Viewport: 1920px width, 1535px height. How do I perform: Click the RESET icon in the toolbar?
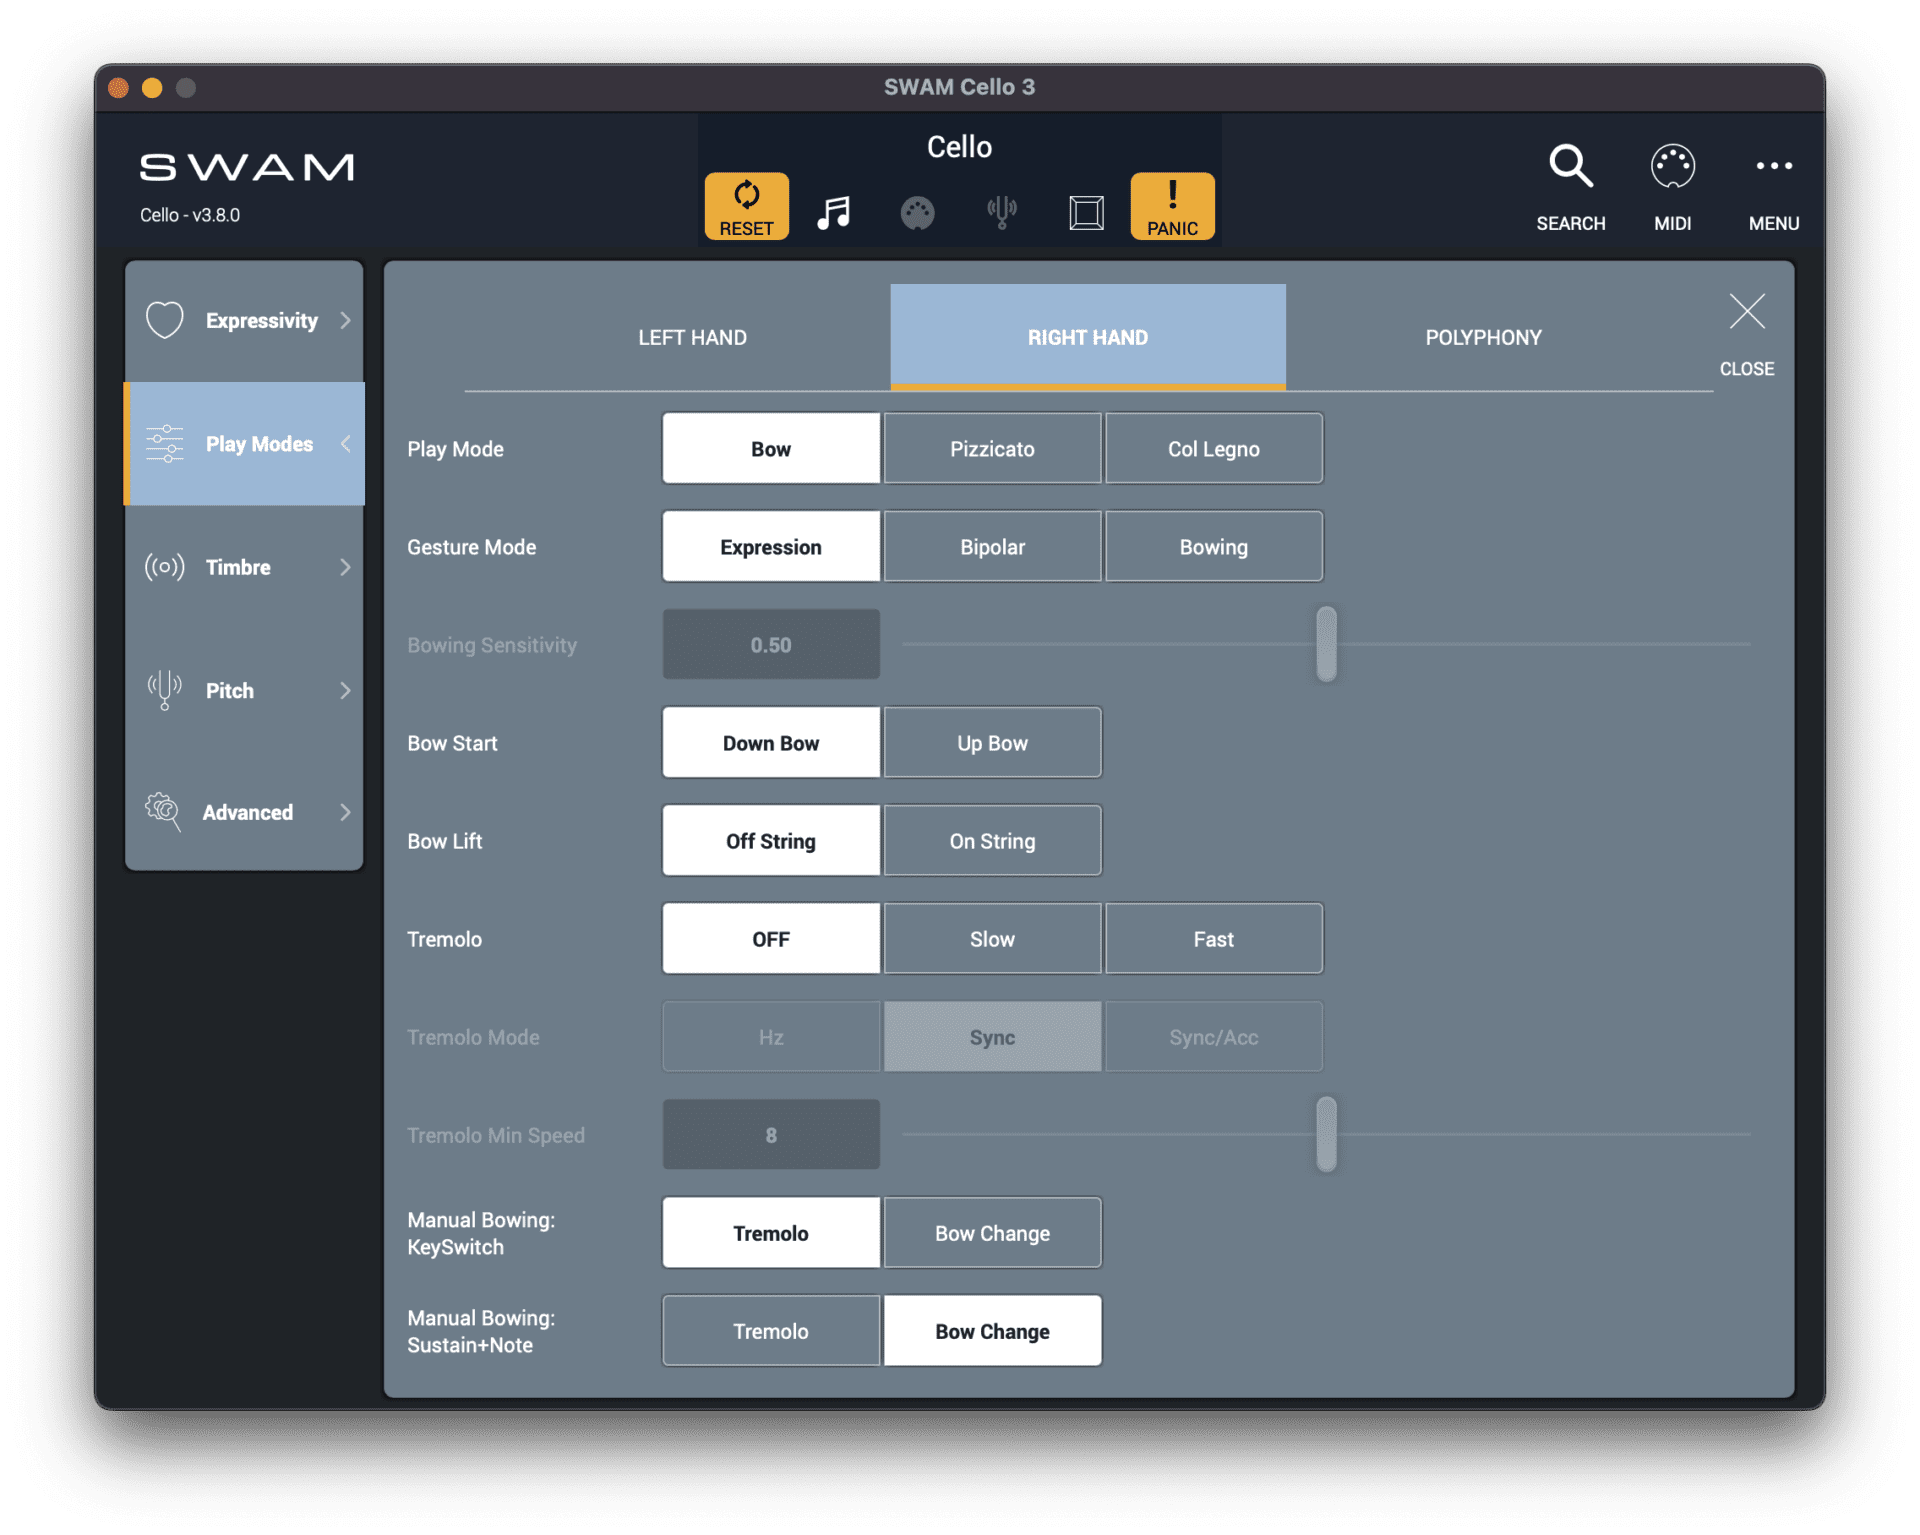click(746, 205)
